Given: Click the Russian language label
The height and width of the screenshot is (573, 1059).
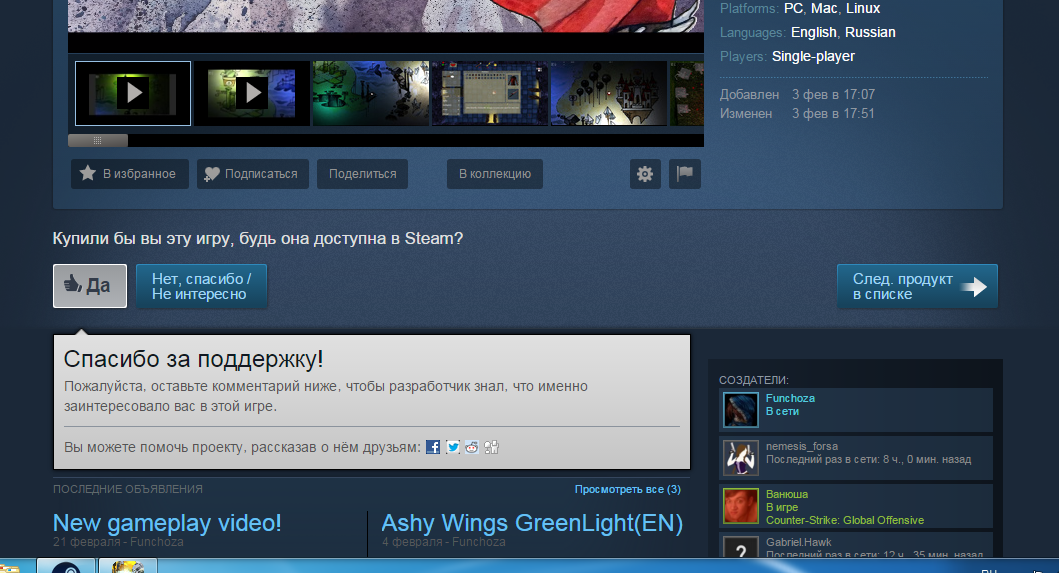Looking at the screenshot, I should (870, 32).
